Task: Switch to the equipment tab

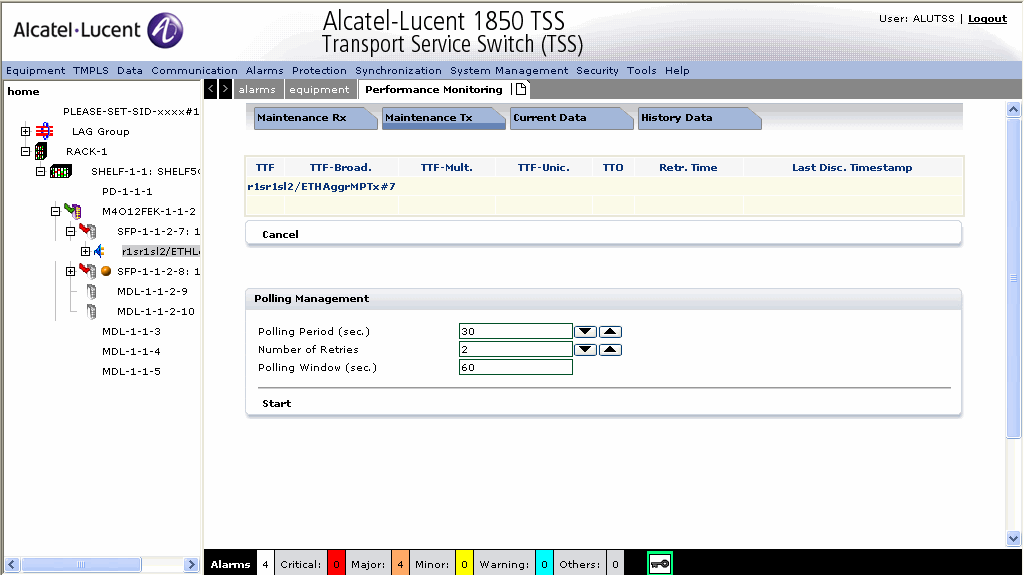Action: coord(319,90)
